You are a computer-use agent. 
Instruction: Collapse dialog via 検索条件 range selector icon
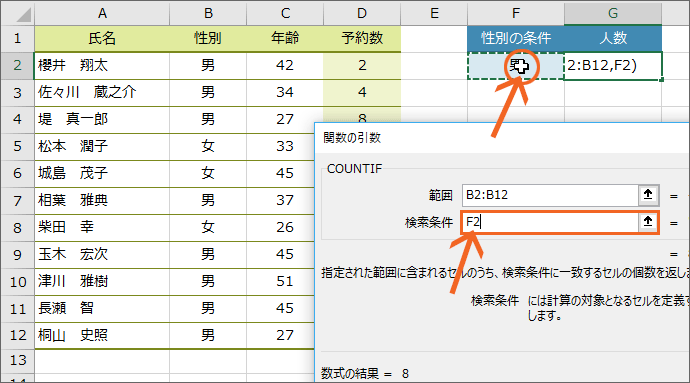pos(648,222)
